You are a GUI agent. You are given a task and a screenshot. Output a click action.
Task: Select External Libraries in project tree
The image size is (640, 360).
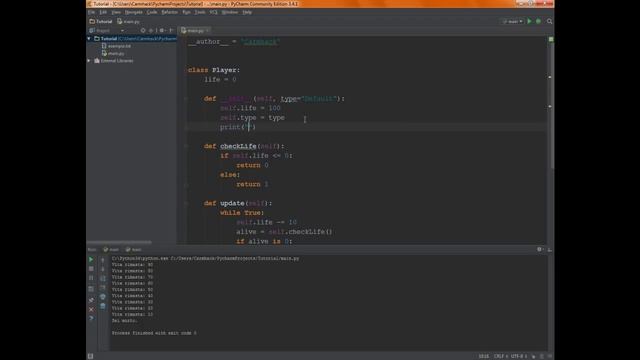(x=114, y=61)
